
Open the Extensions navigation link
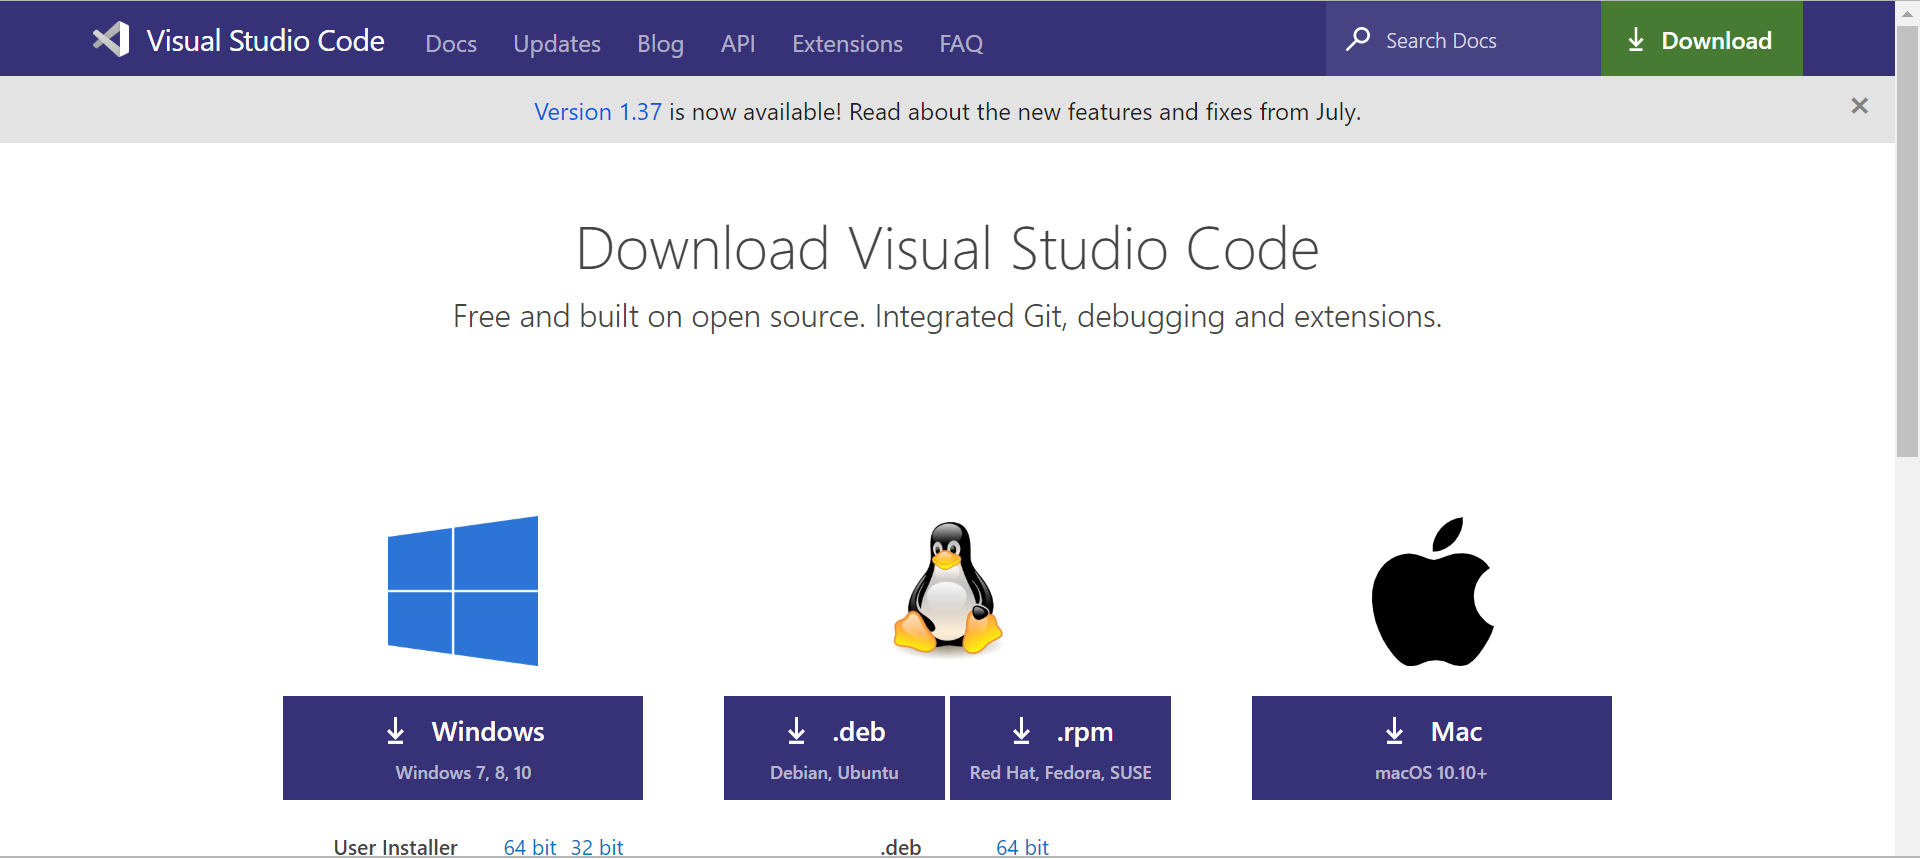(x=847, y=44)
